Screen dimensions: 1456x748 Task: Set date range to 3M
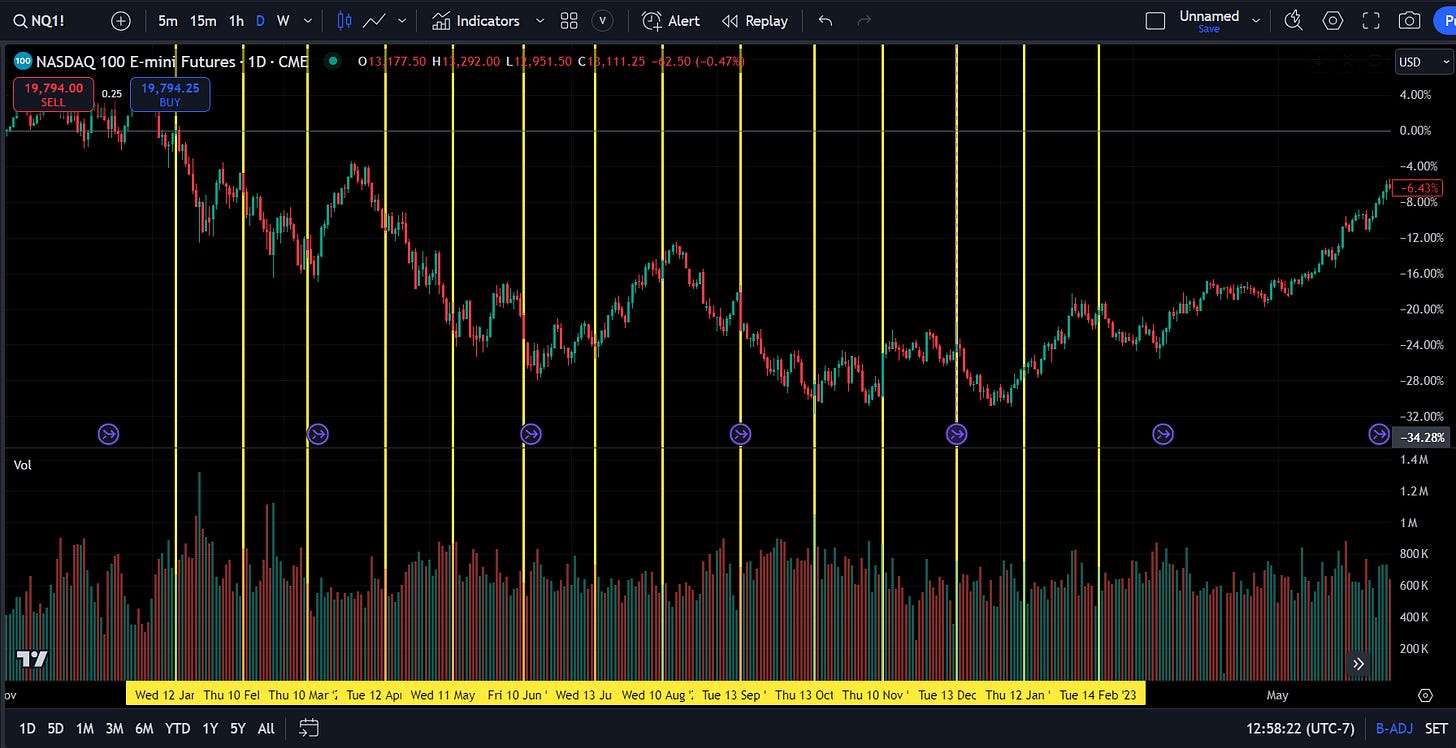coord(114,728)
